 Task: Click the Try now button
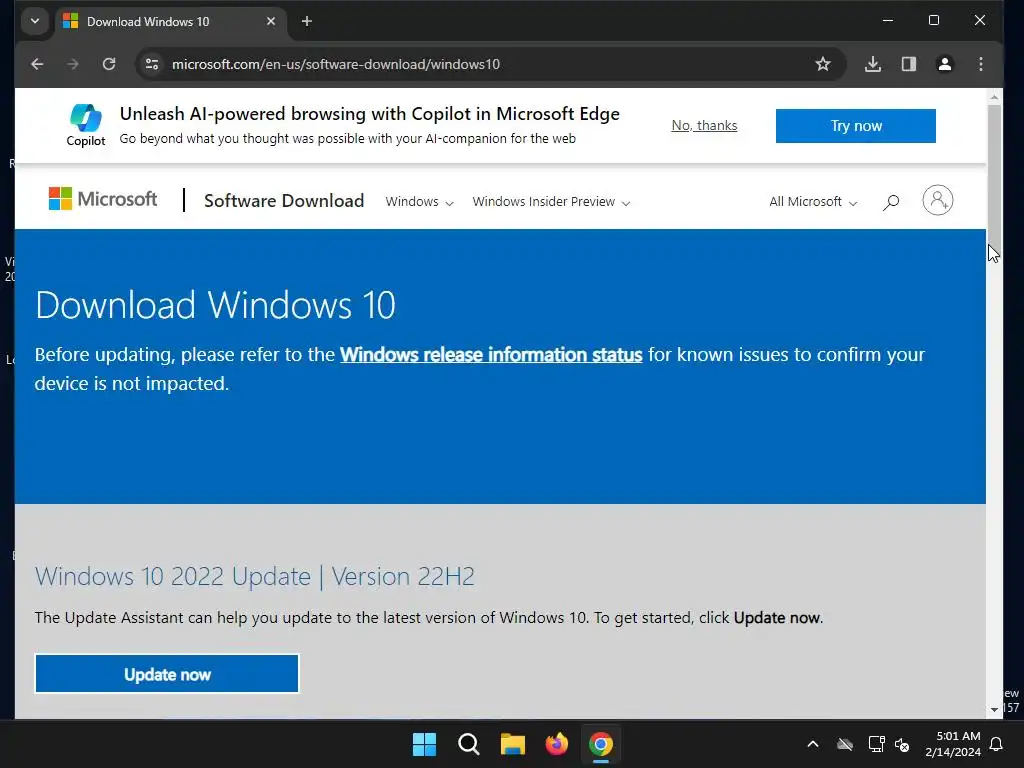856,126
